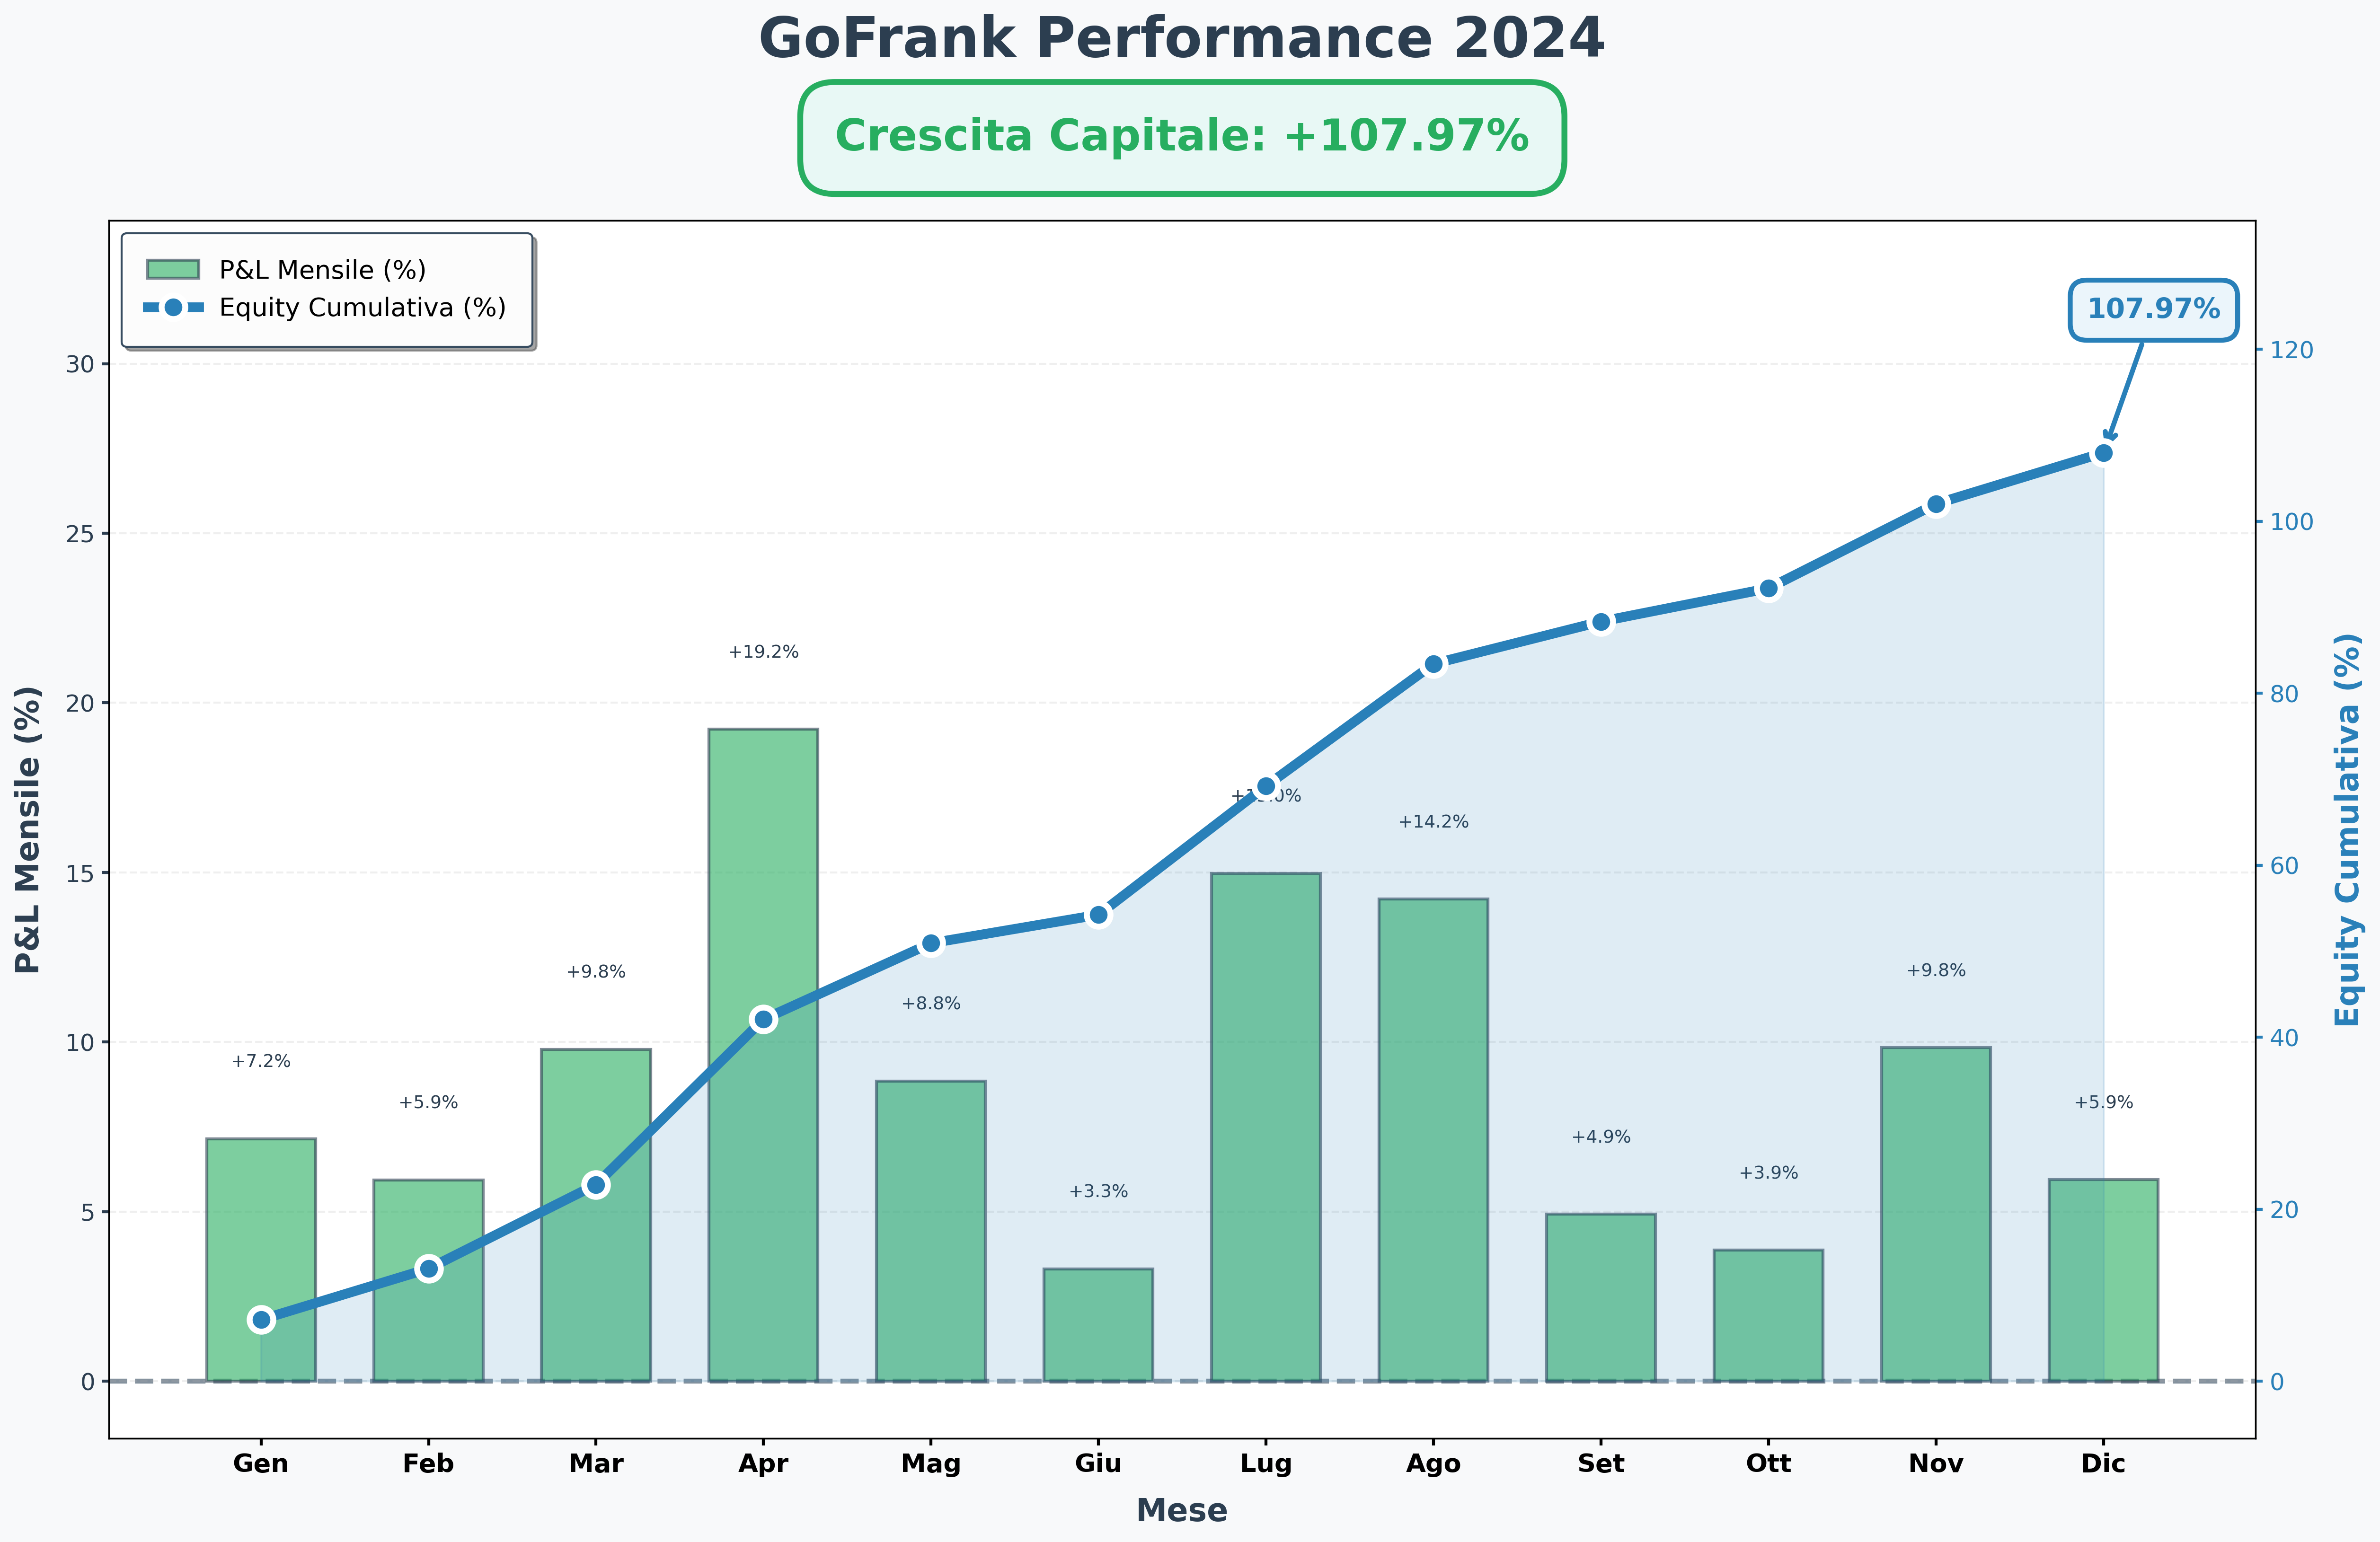Click the Dic x-axis label
Viewport: 2380px width, 1542px height.
click(x=2103, y=1464)
